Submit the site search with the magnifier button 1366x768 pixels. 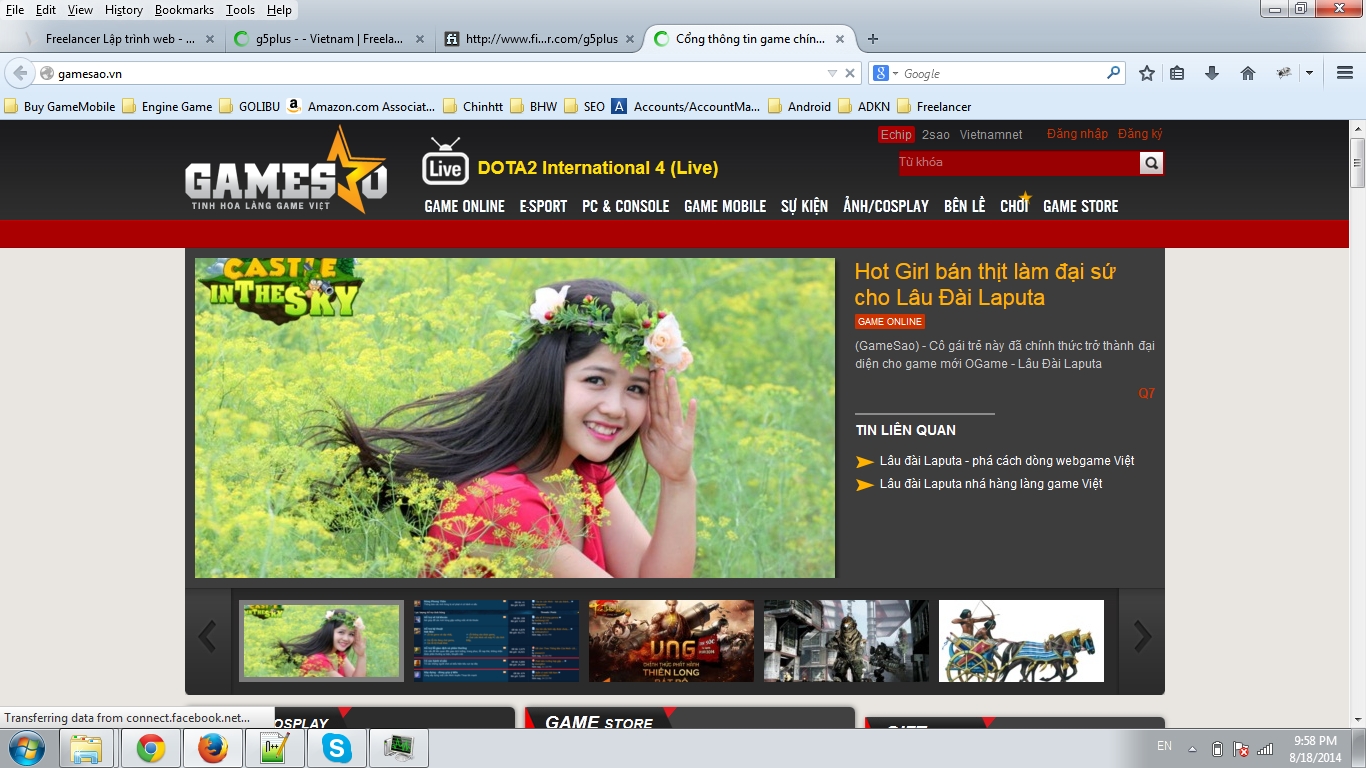click(1151, 163)
